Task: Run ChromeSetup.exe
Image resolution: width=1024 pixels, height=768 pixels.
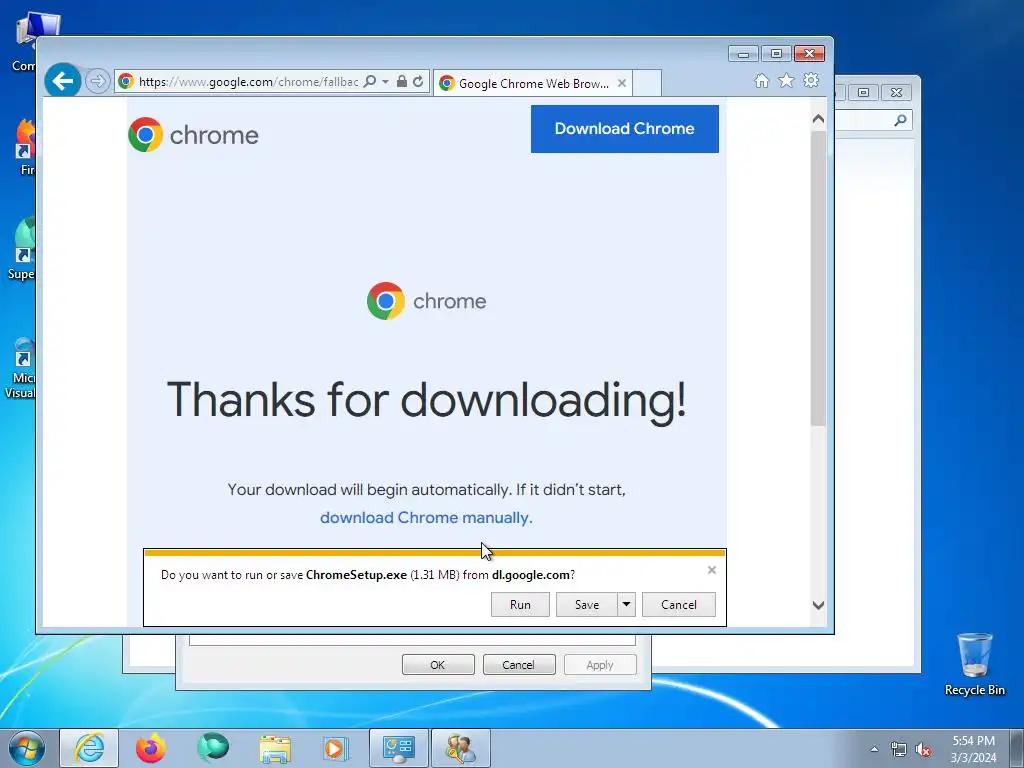Action: [520, 605]
